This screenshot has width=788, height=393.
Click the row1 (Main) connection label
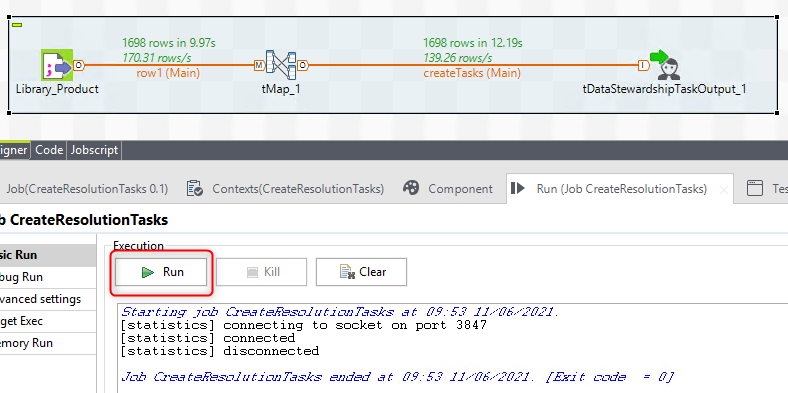[x=168, y=73]
